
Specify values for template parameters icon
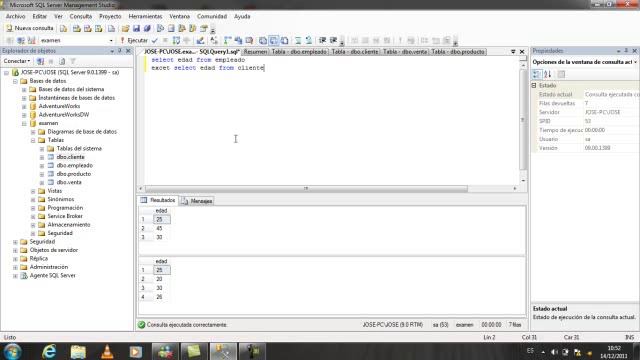point(214,40)
